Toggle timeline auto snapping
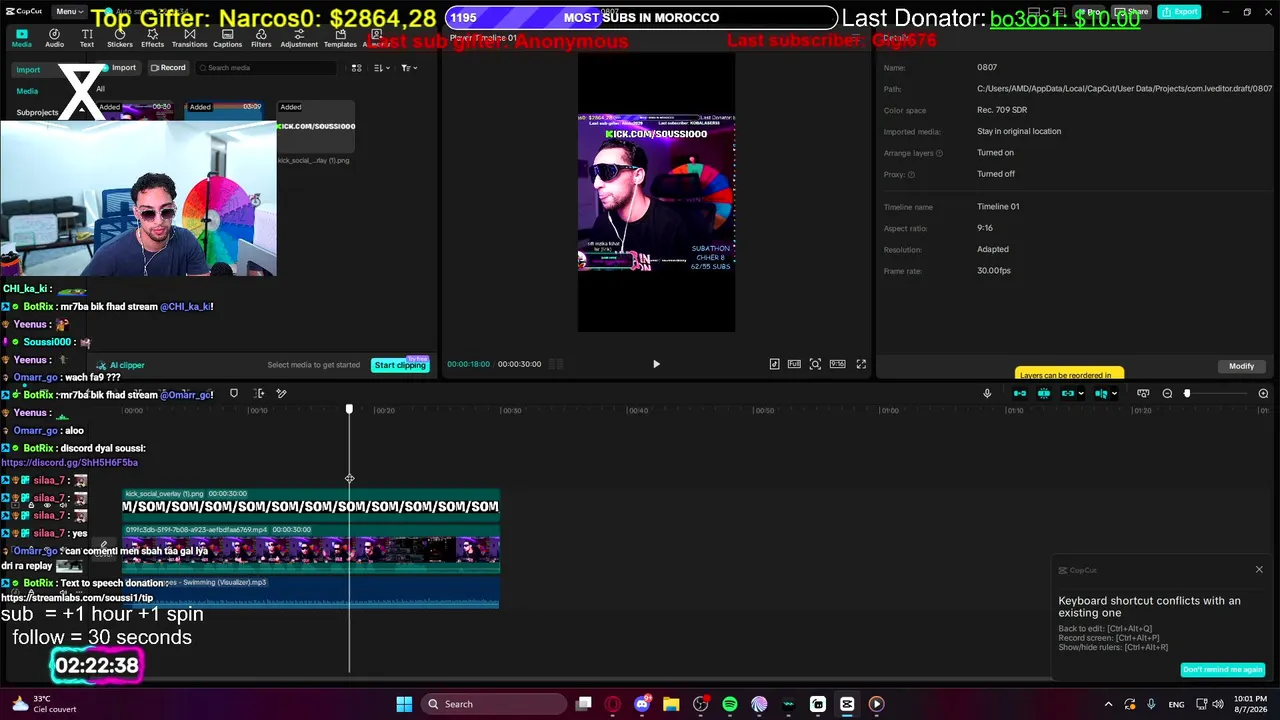Image resolution: width=1280 pixels, height=720 pixels. (x=1044, y=394)
